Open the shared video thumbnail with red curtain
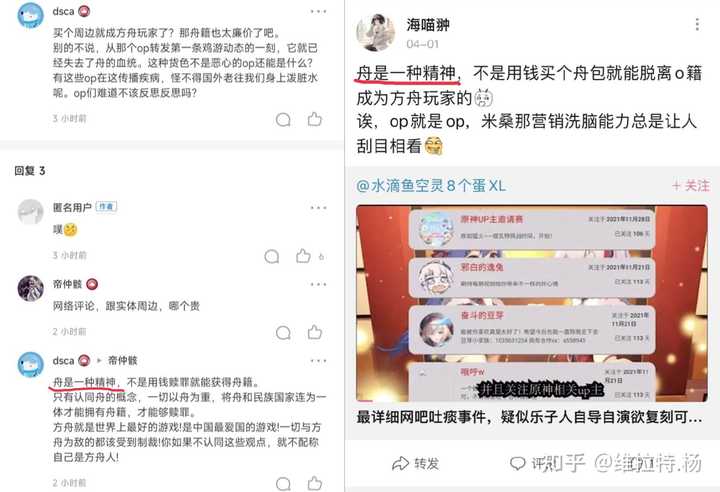720x492 pixels. pyautogui.click(x=532, y=304)
